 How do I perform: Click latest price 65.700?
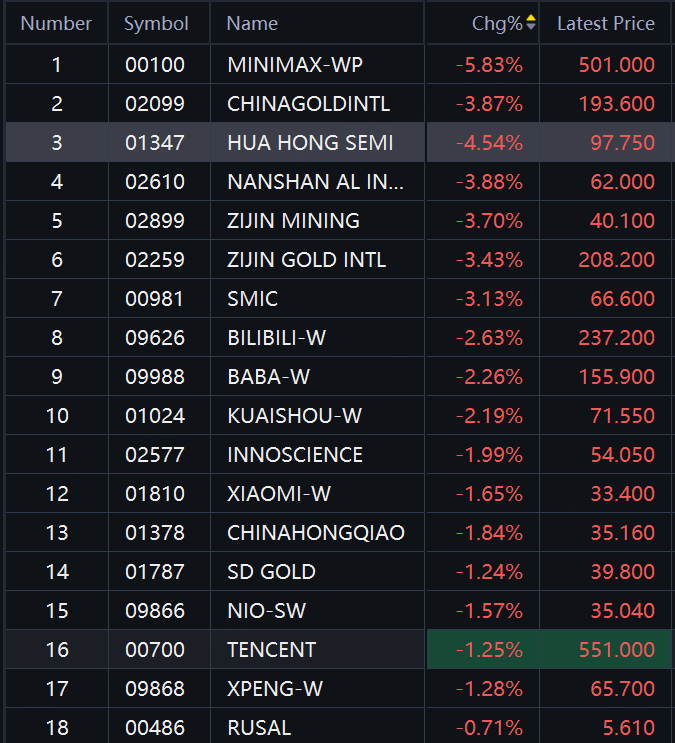click(x=622, y=689)
